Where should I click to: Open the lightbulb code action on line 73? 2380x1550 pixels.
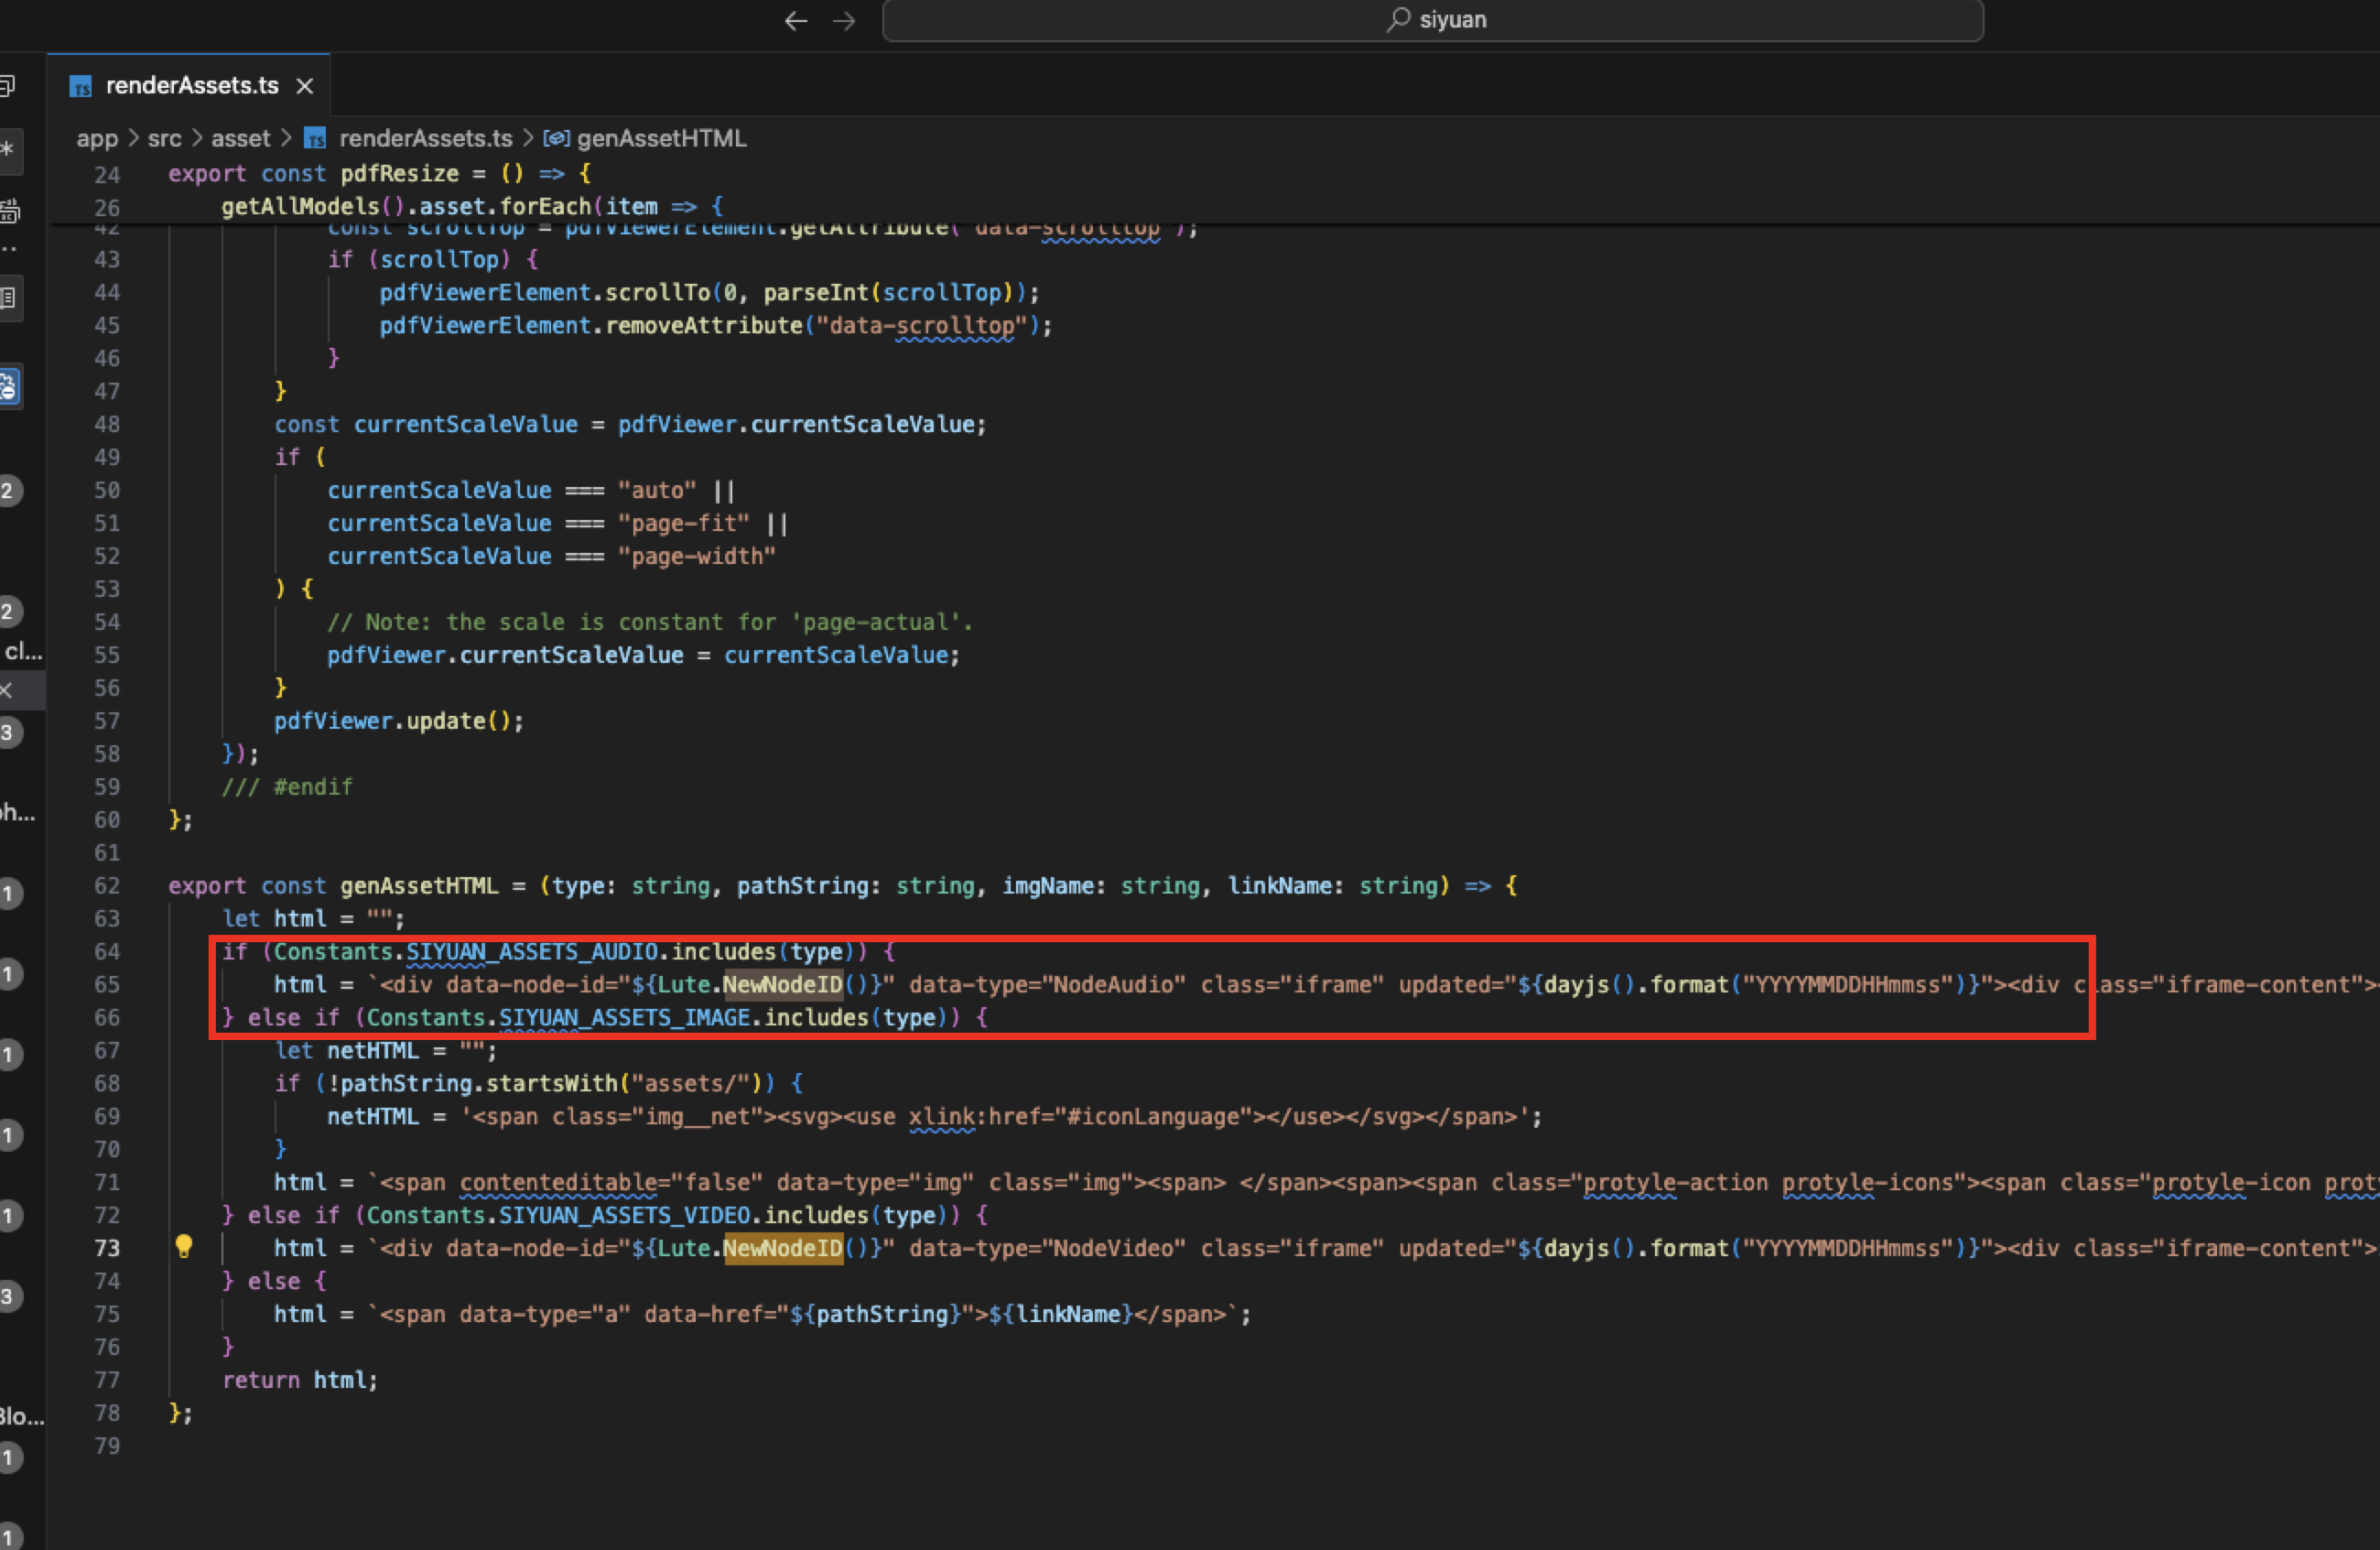coord(184,1246)
